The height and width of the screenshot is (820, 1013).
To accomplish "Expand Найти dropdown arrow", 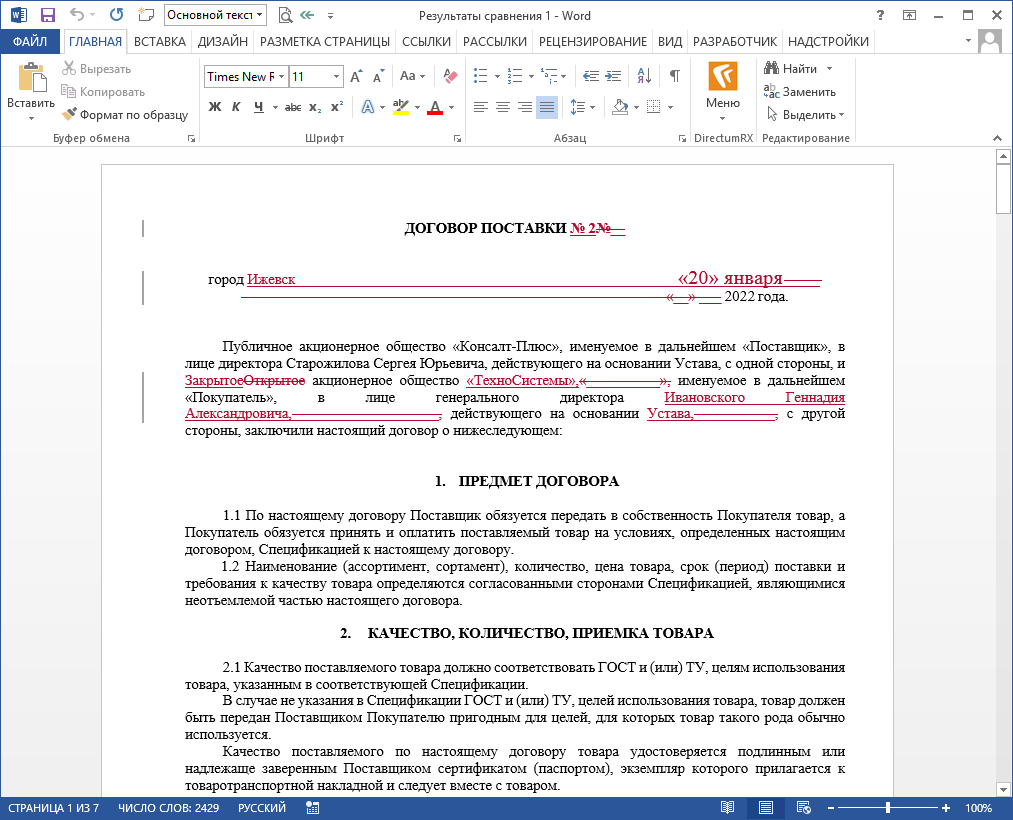I will pos(830,68).
